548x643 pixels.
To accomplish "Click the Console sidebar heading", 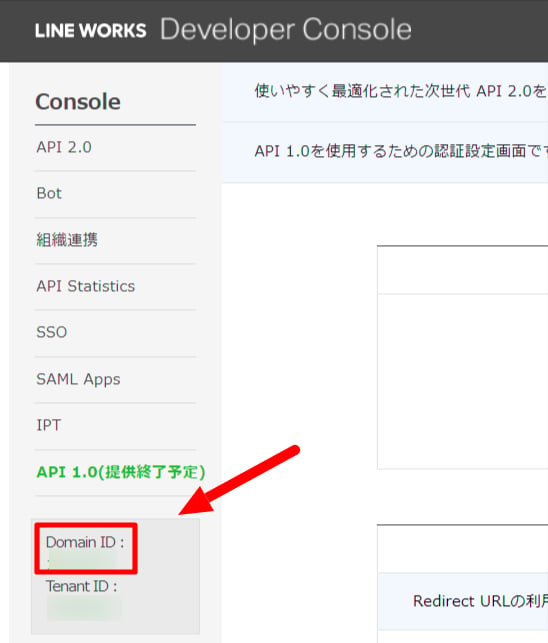I will point(78,102).
